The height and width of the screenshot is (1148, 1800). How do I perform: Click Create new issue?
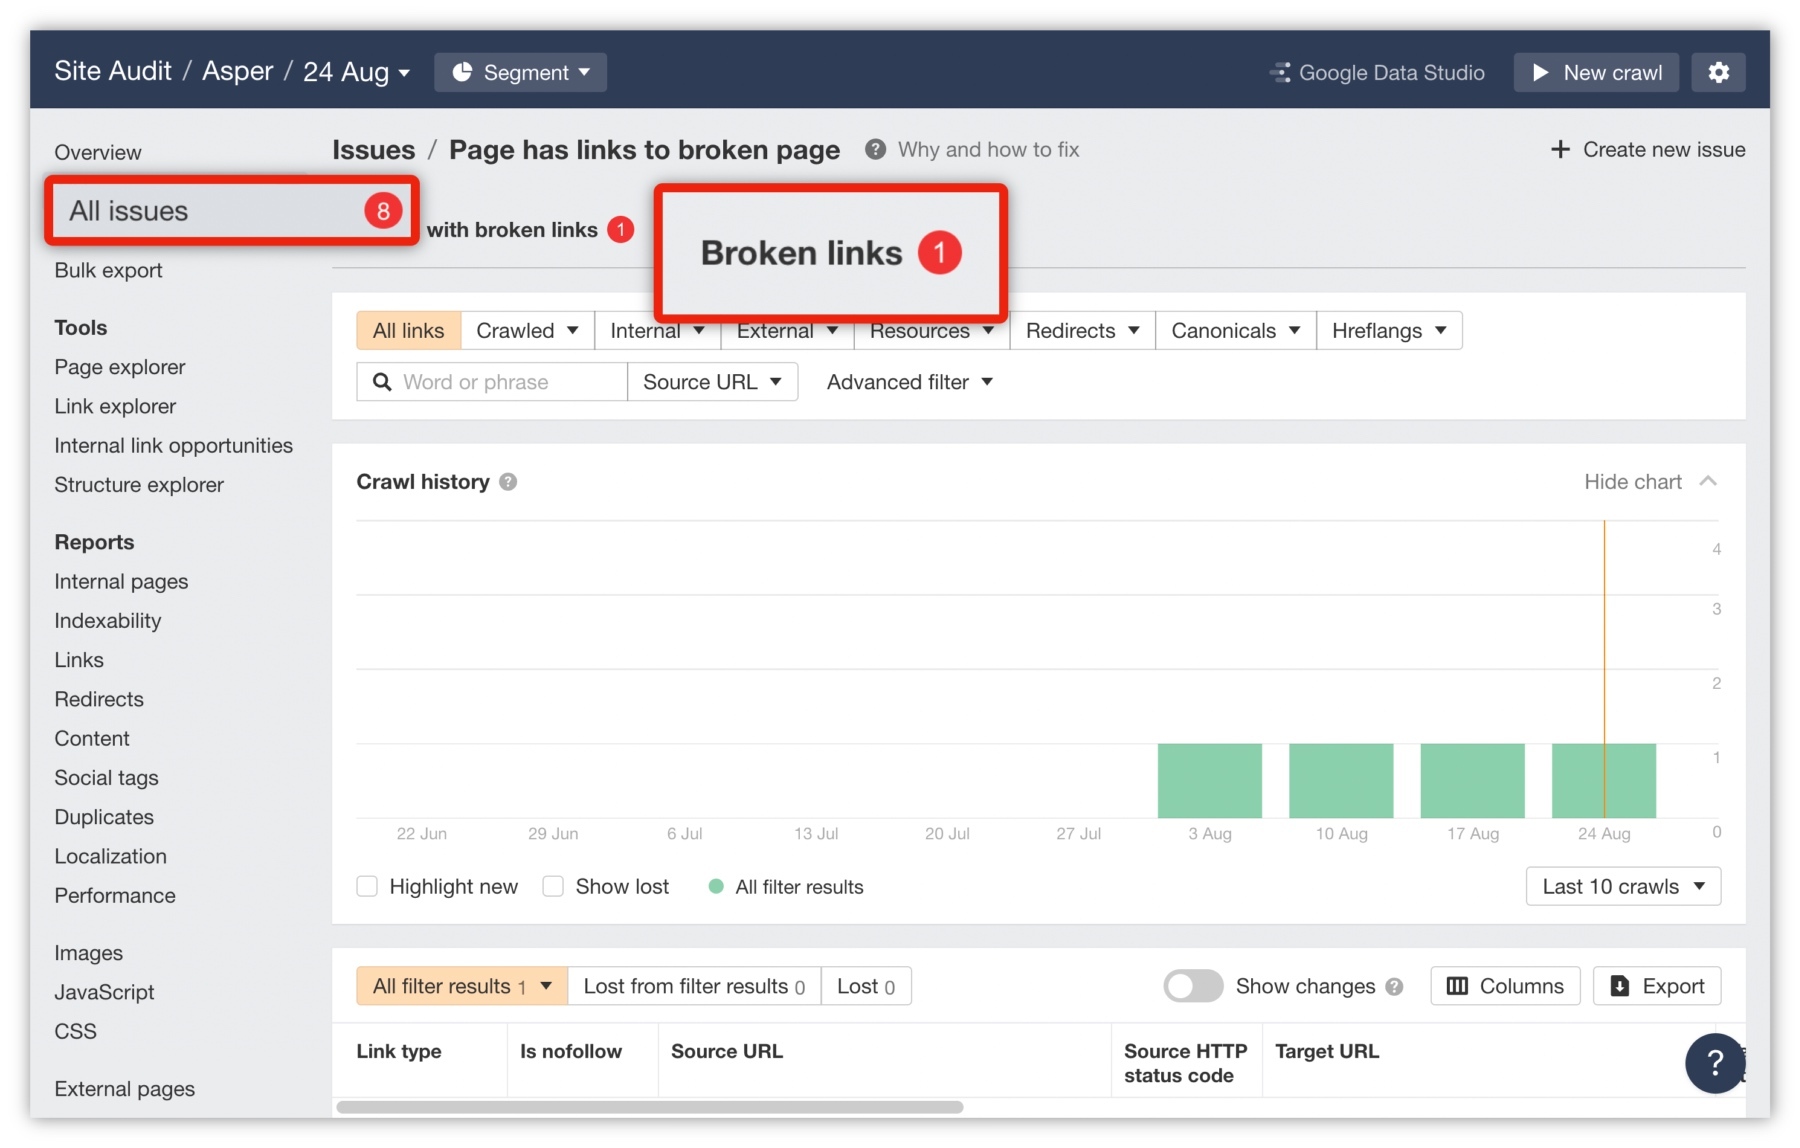click(x=1648, y=149)
